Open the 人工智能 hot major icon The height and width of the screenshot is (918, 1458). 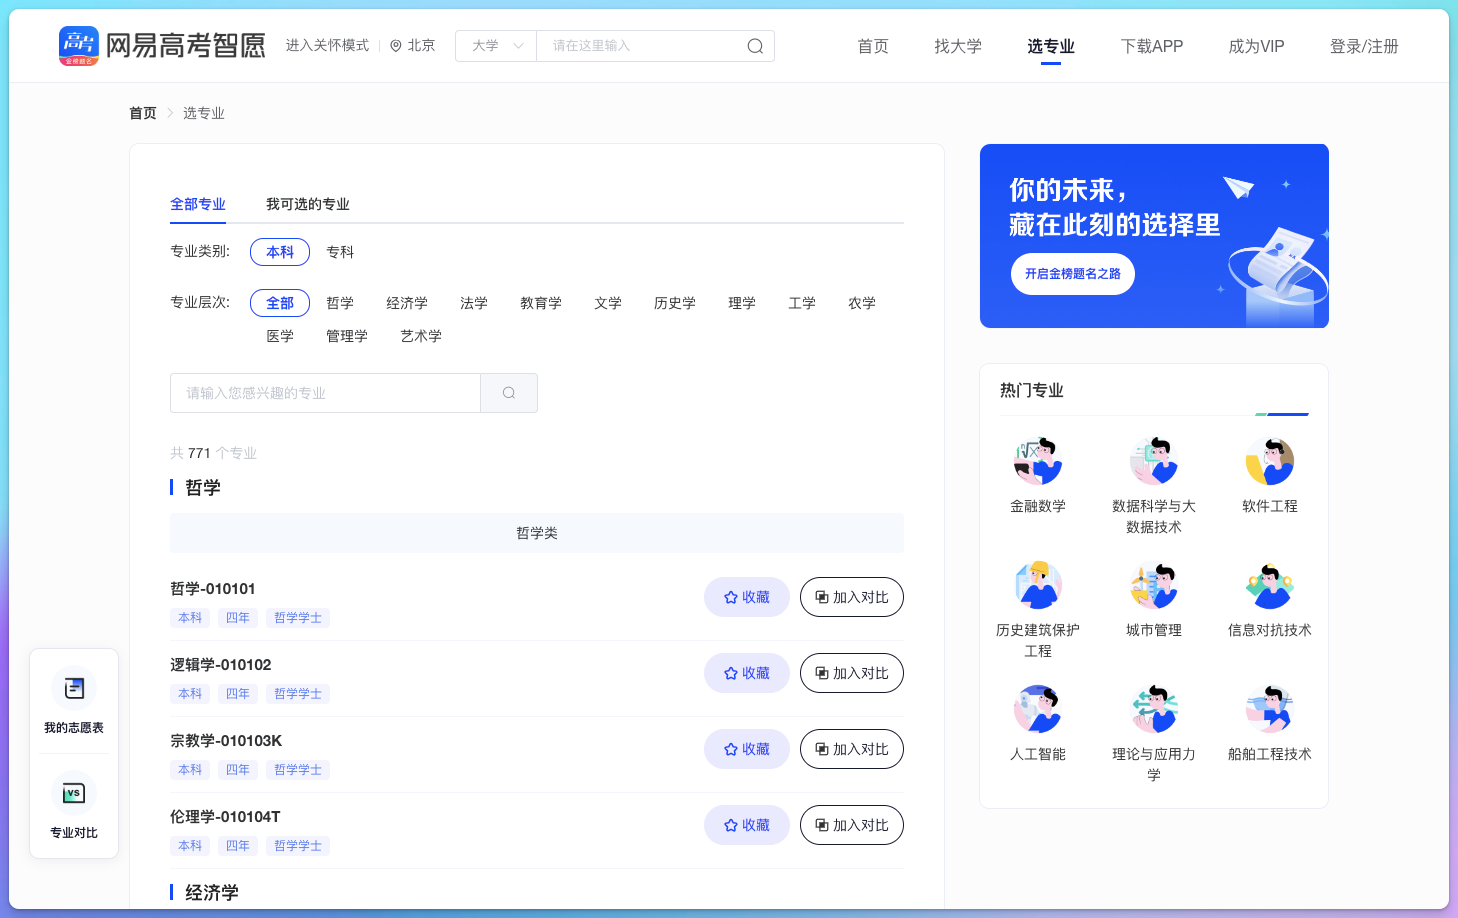pyautogui.click(x=1037, y=710)
